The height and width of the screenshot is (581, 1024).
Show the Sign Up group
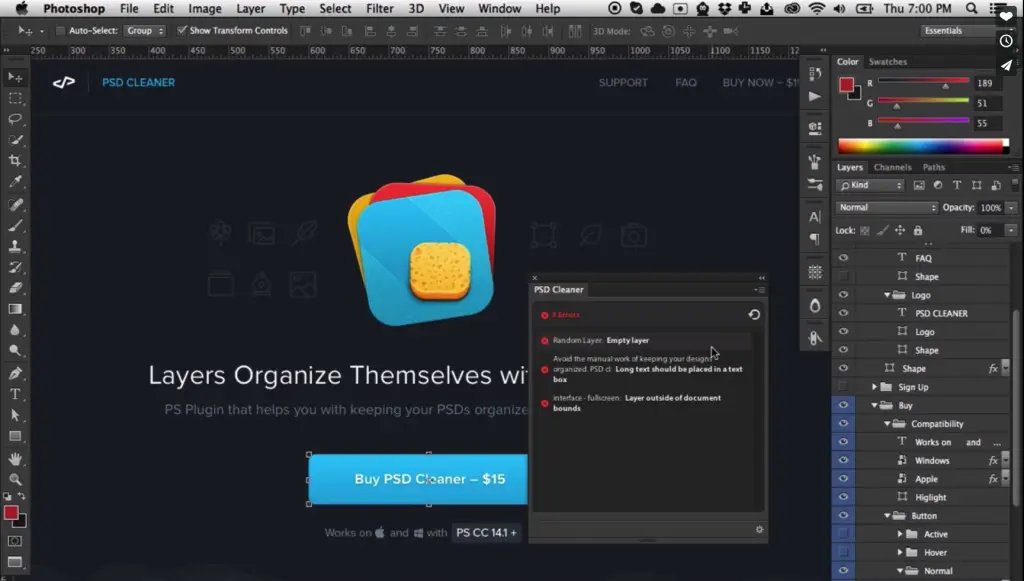843,386
